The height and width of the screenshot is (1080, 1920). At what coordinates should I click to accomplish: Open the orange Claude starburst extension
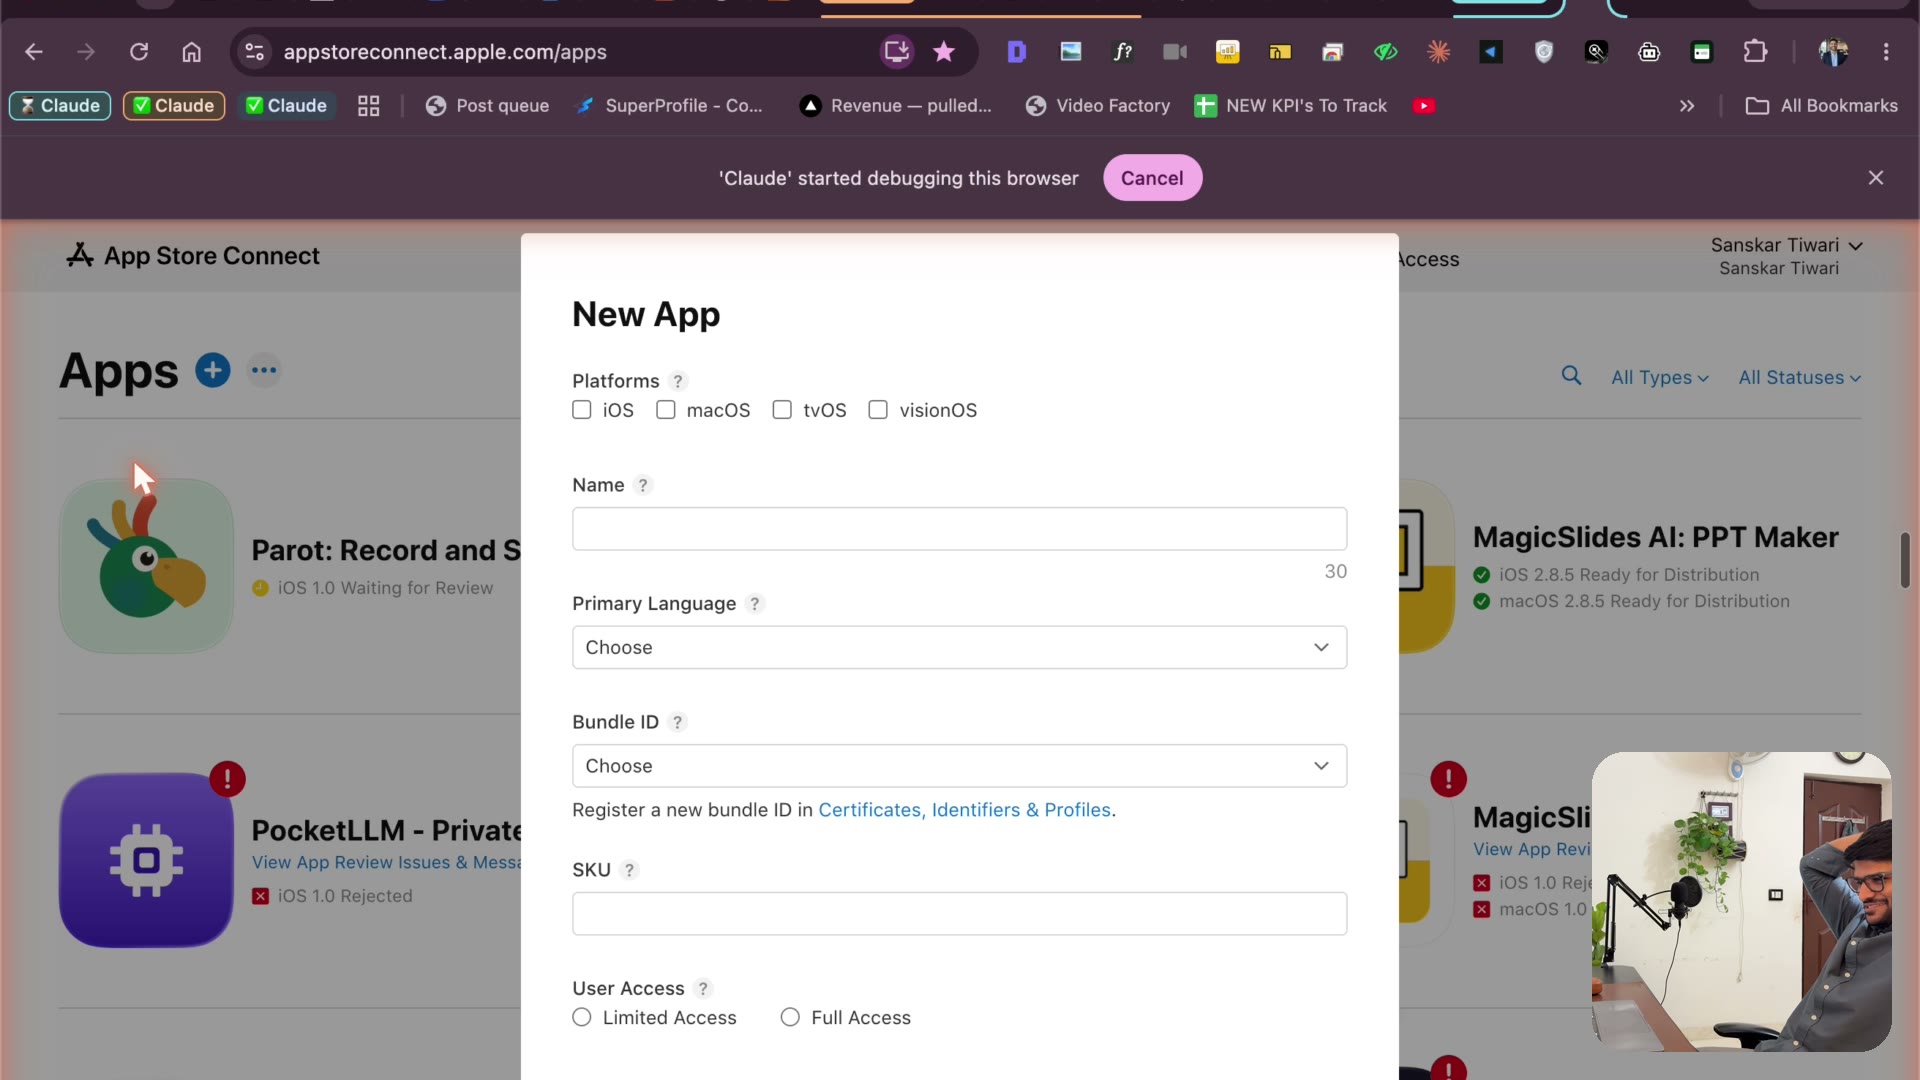1438,52
